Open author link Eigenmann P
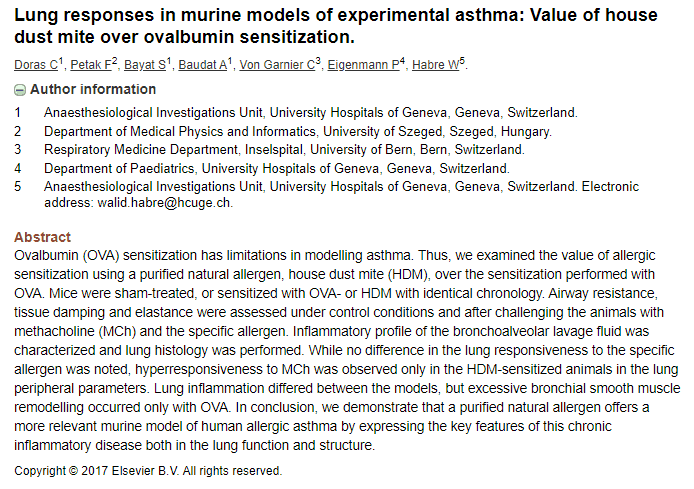Image resolution: width=694 pixels, height=489 pixels. tap(363, 65)
